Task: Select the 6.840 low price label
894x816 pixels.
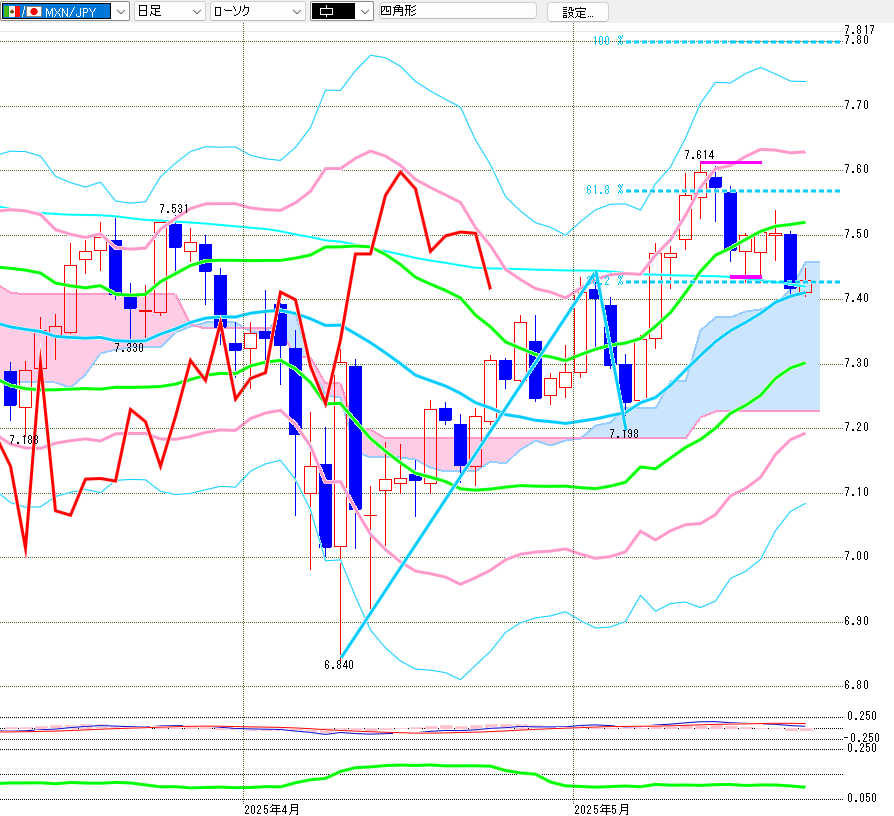Action: 339,665
